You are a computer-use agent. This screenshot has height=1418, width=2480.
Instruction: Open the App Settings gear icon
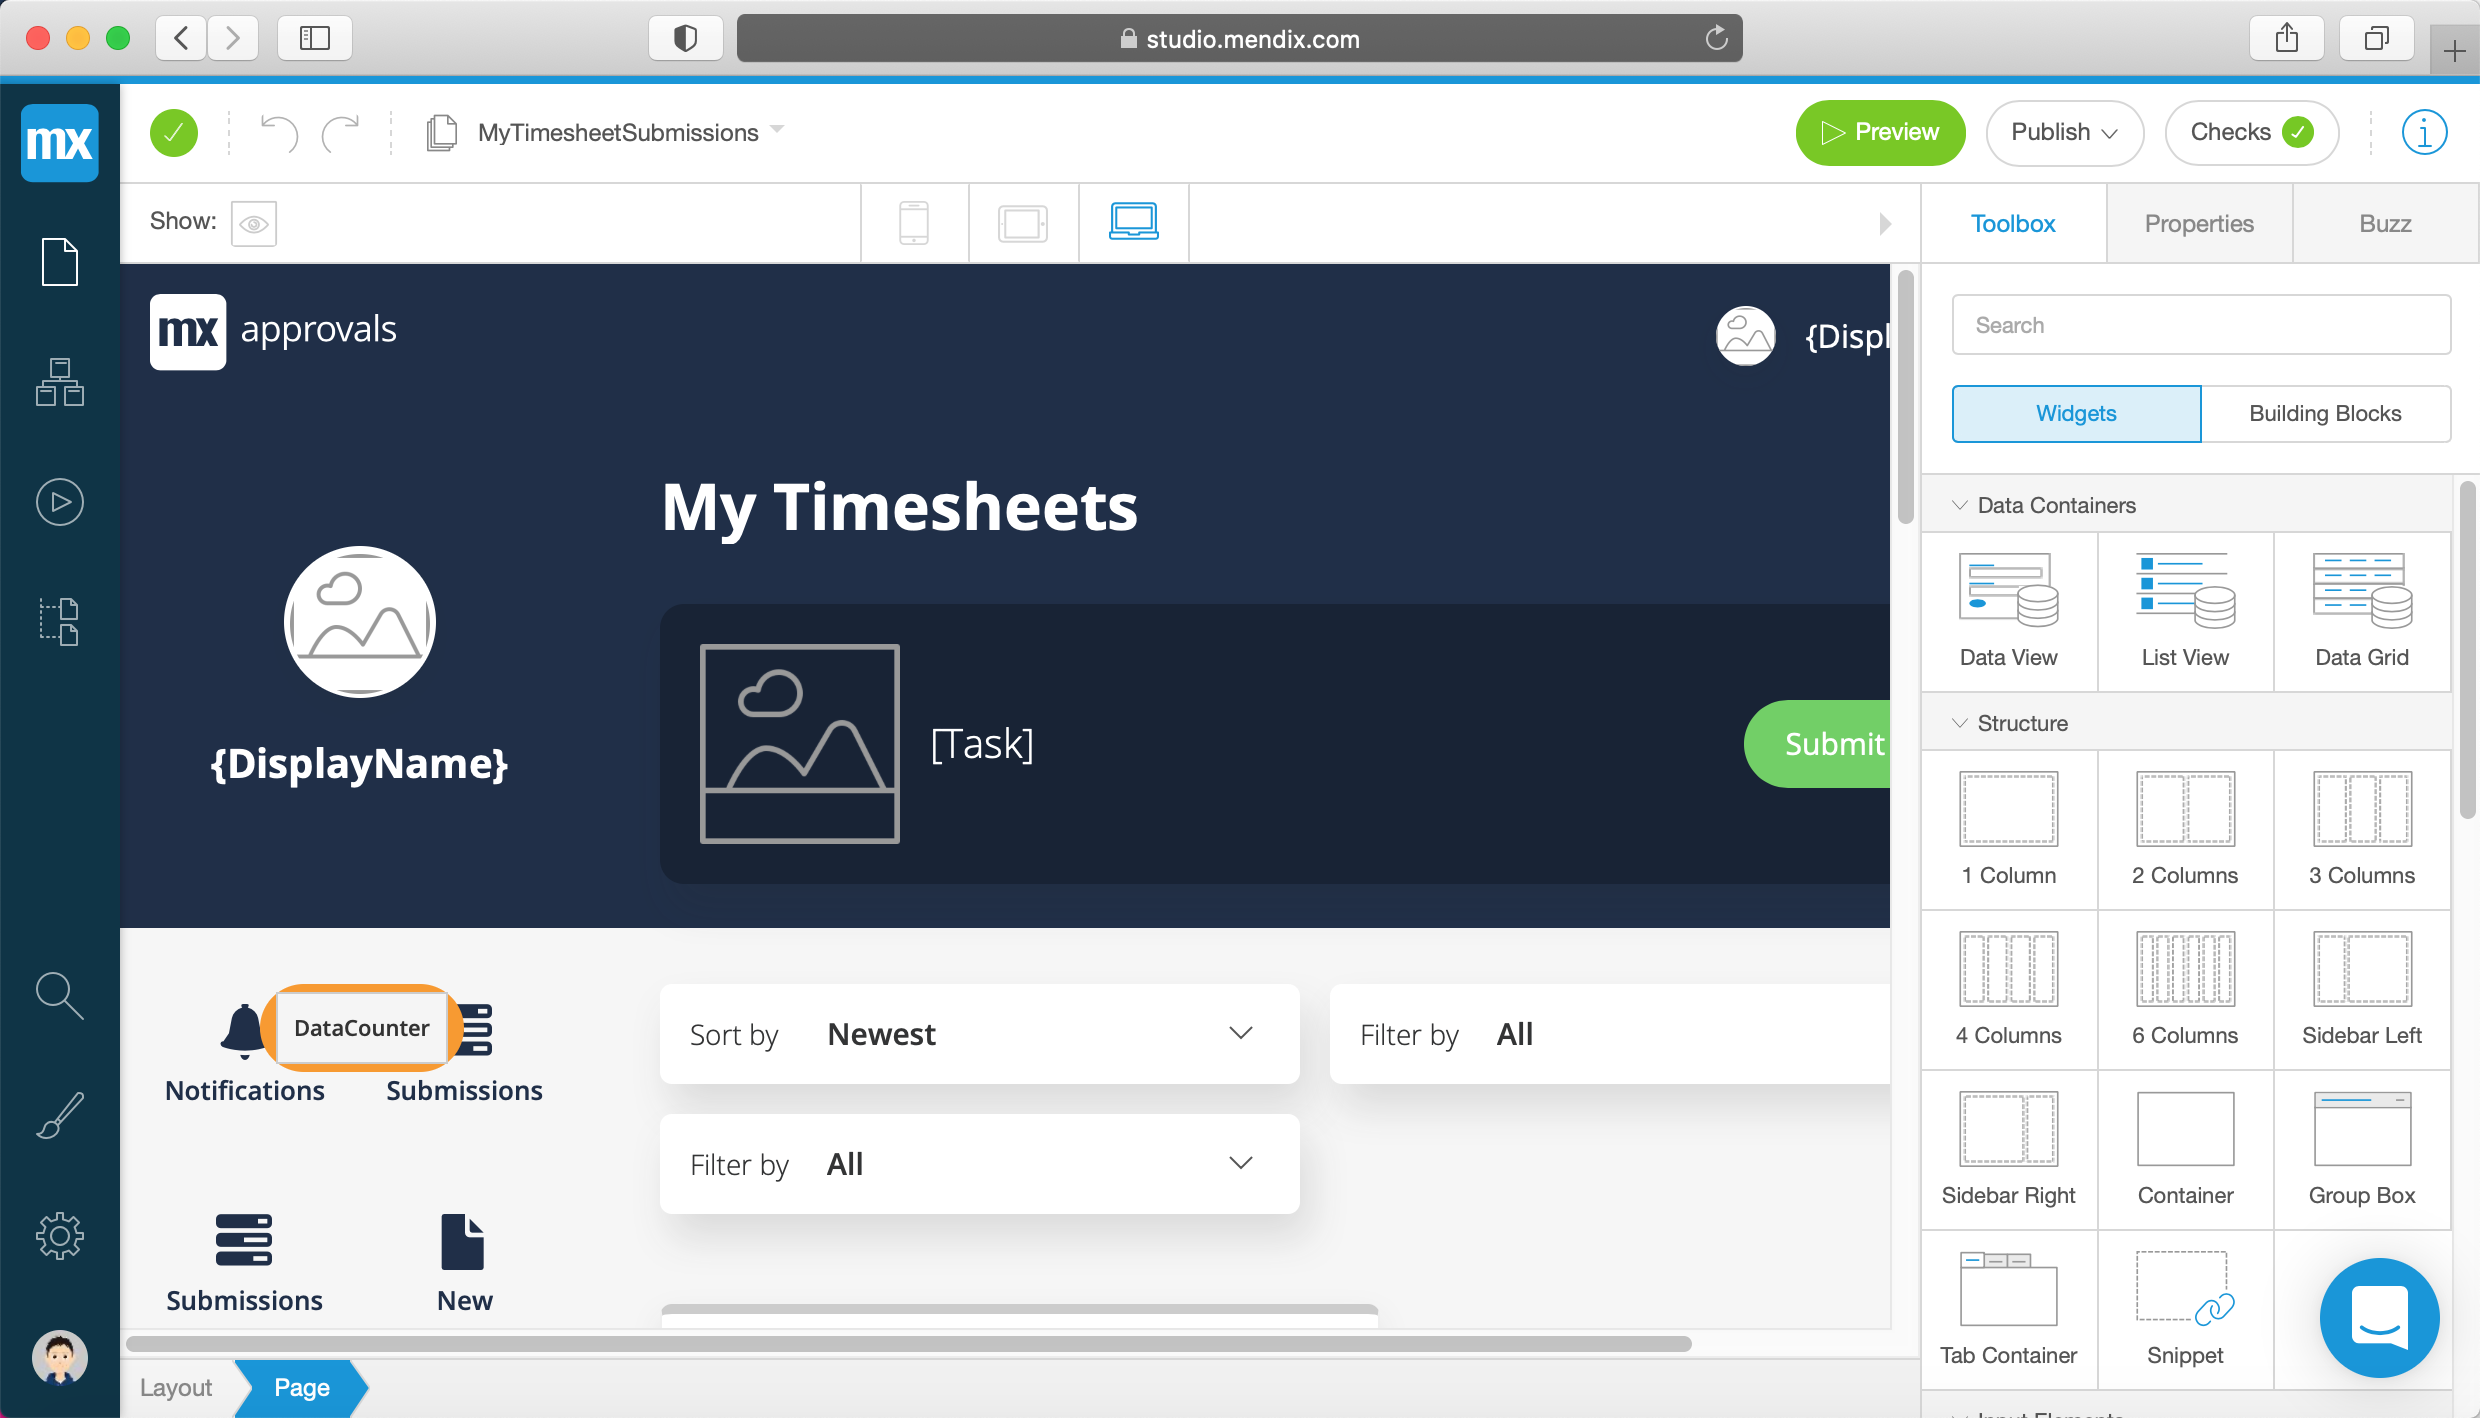[60, 1236]
